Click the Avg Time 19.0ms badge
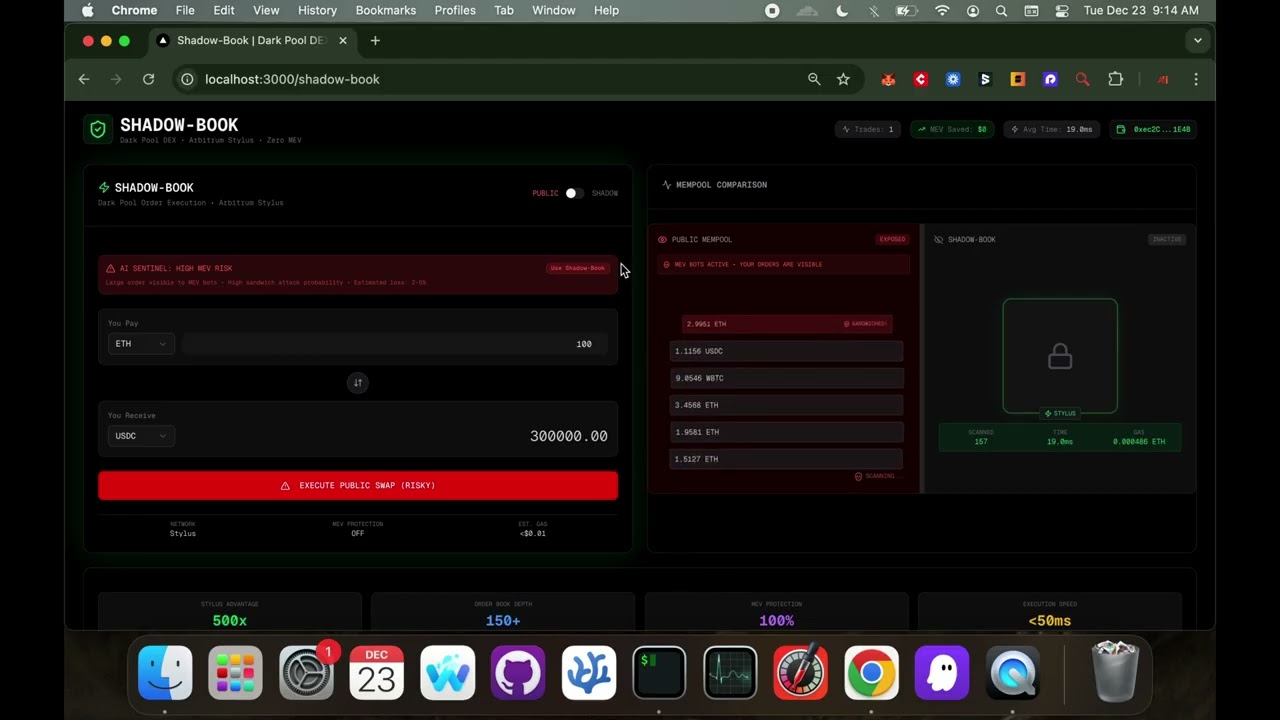Screen dimensions: 1280x720 point(1051,129)
